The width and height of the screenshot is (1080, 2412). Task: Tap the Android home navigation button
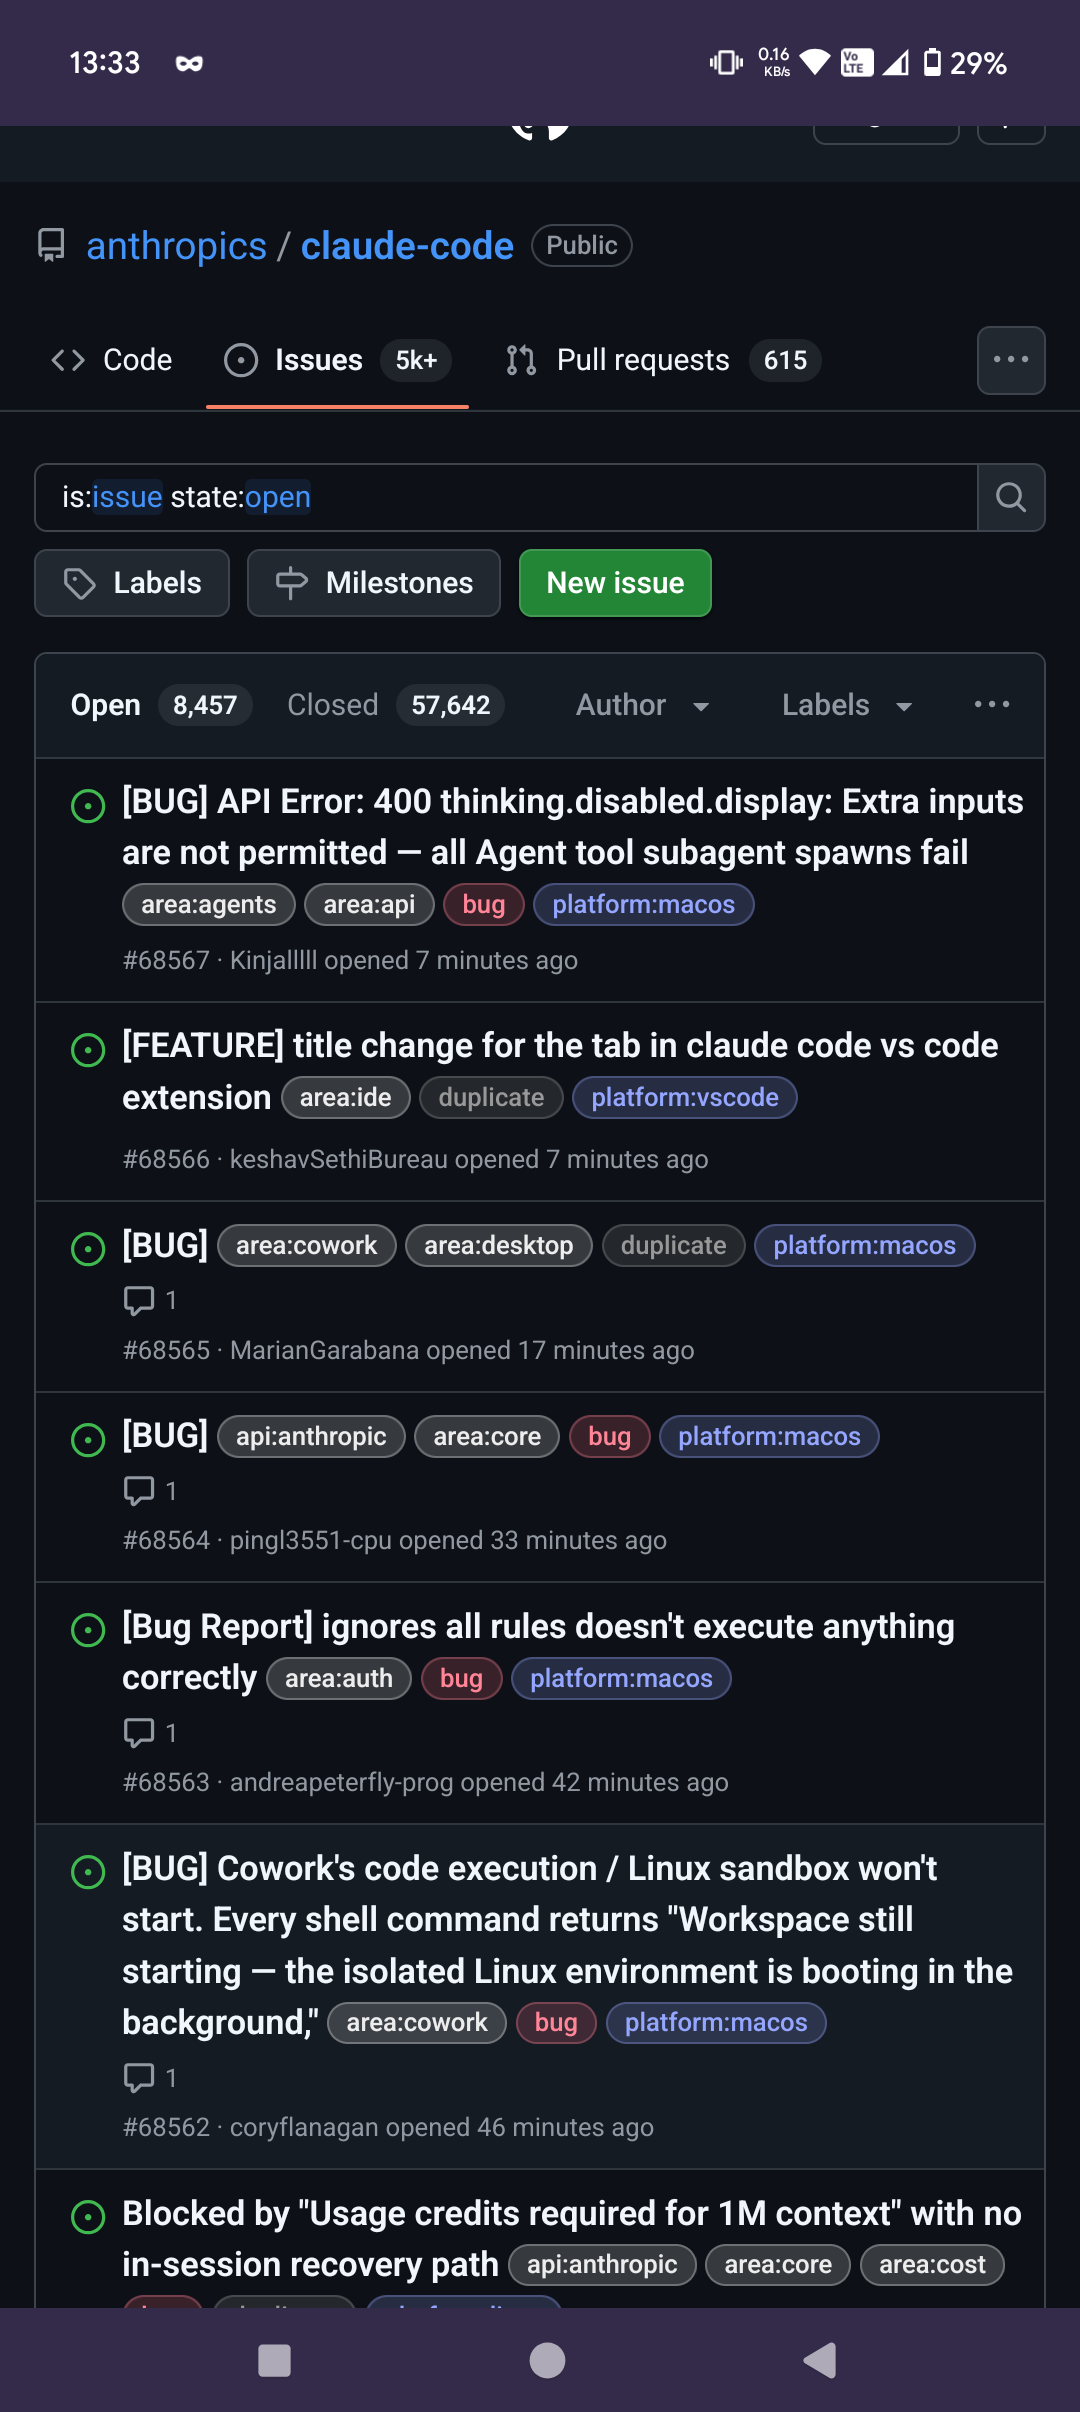[547, 2360]
